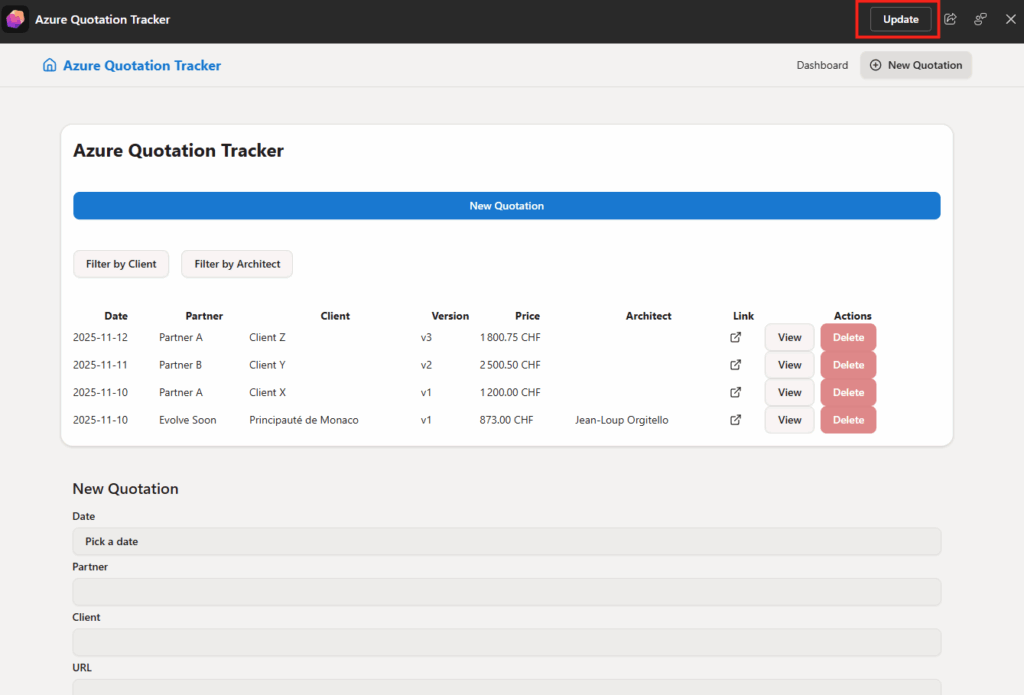Screen dimensions: 1024x695
Task: Open the Filter by Client selector
Action: [121, 264]
